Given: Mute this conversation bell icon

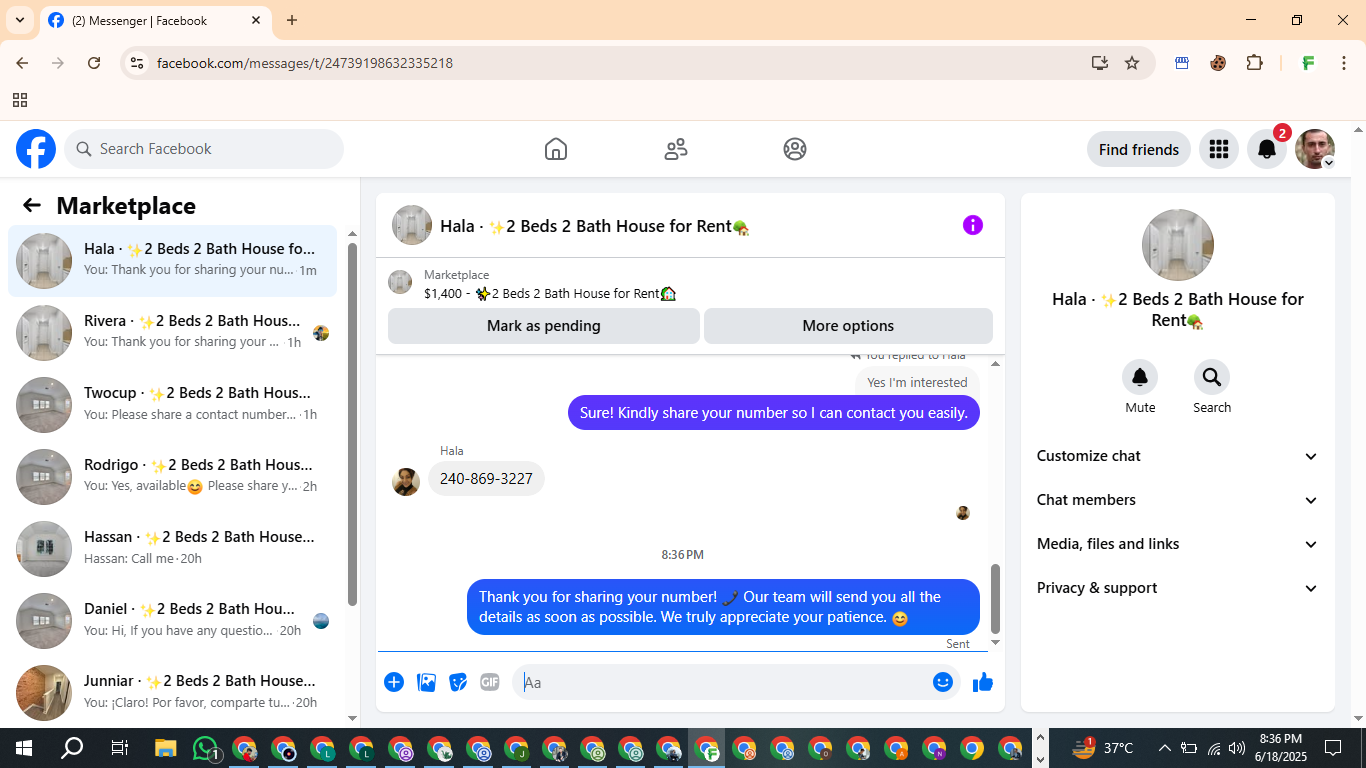Looking at the screenshot, I should point(1140,377).
